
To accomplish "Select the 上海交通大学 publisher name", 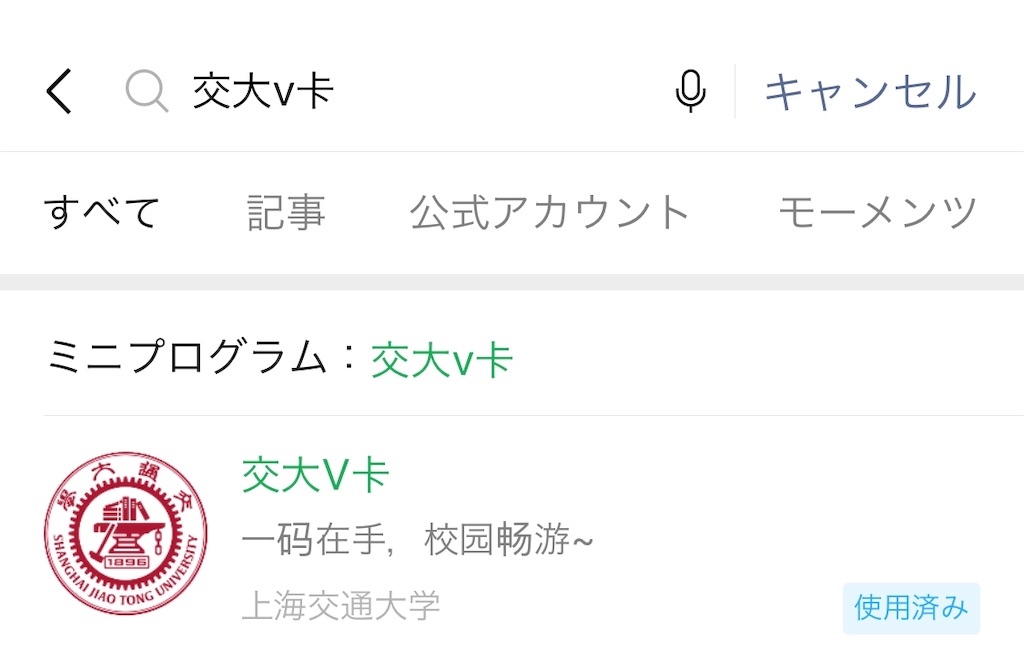I will click(x=341, y=605).
